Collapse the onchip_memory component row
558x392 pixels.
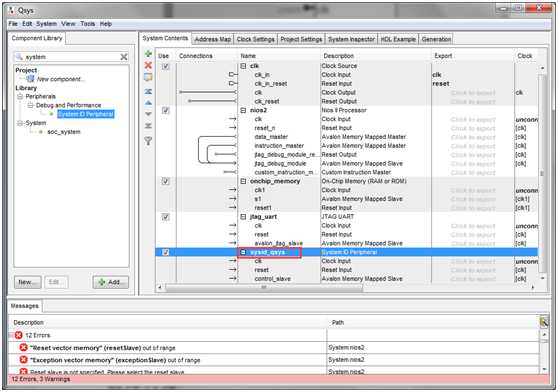[x=243, y=181]
